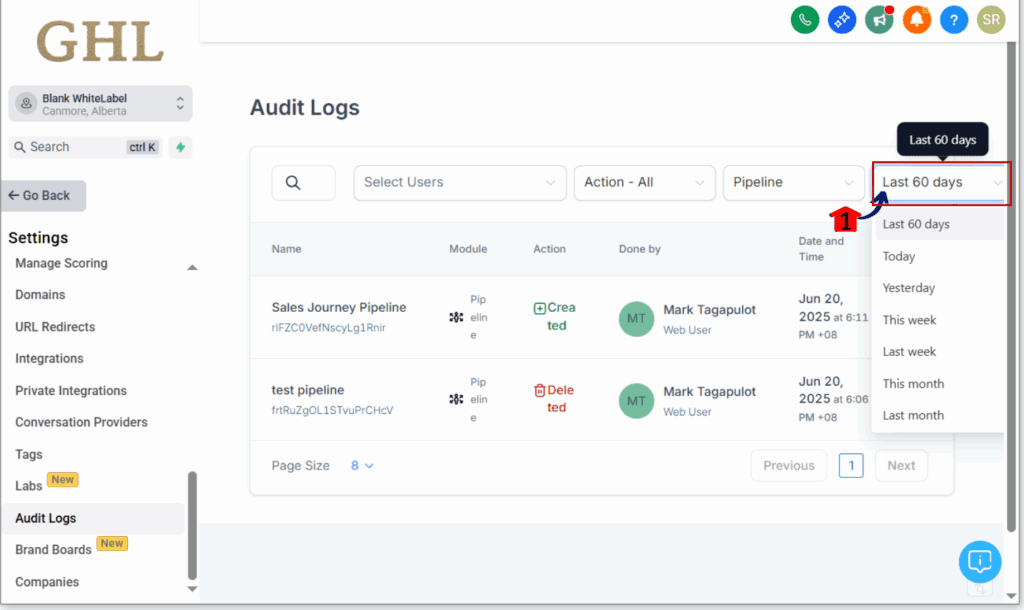Image resolution: width=1024 pixels, height=610 pixels.
Task: Open the blue AI sparkle icon
Action: click(x=842, y=19)
